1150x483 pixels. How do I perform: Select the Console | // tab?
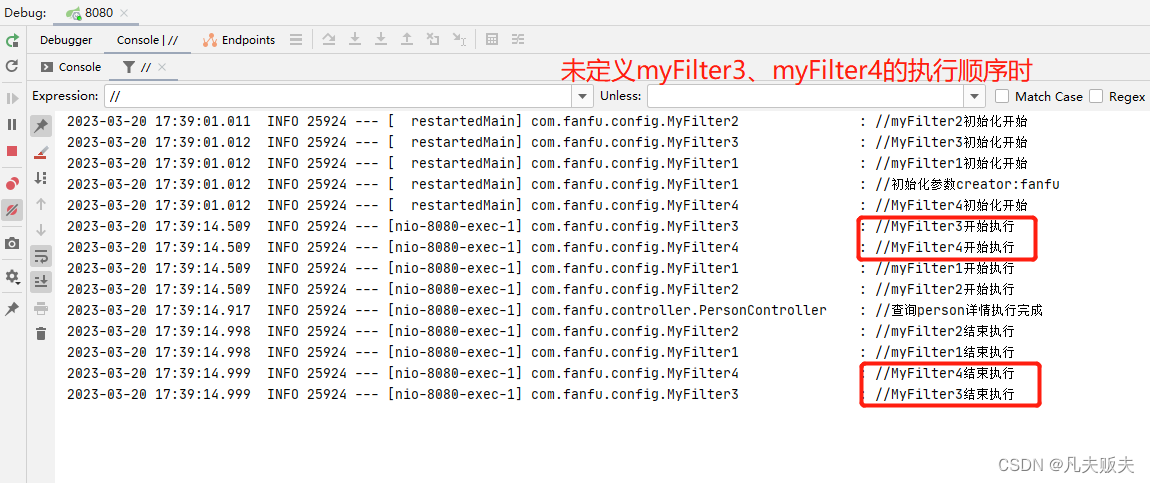pos(147,40)
